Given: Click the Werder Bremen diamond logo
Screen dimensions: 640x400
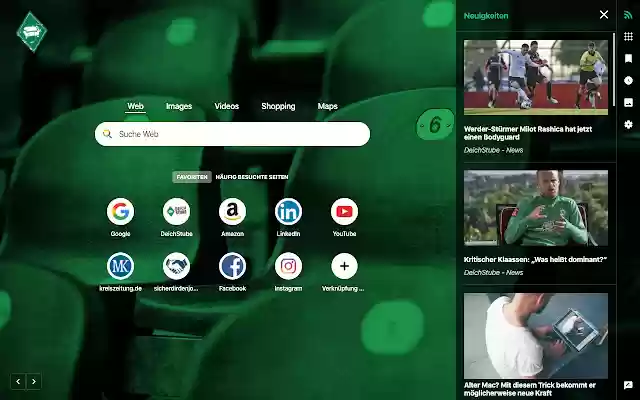Looking at the screenshot, I should (32, 31).
